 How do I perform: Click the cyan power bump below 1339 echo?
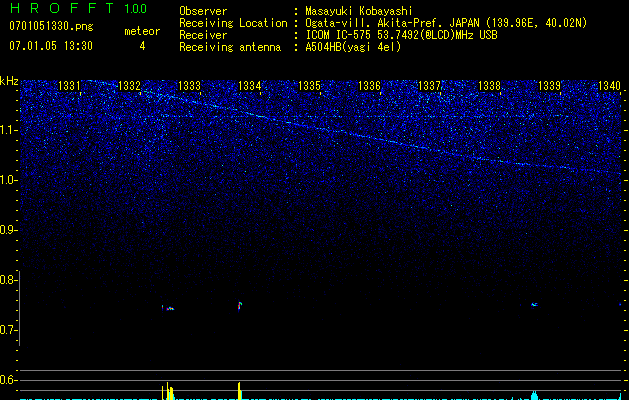[x=534, y=395]
